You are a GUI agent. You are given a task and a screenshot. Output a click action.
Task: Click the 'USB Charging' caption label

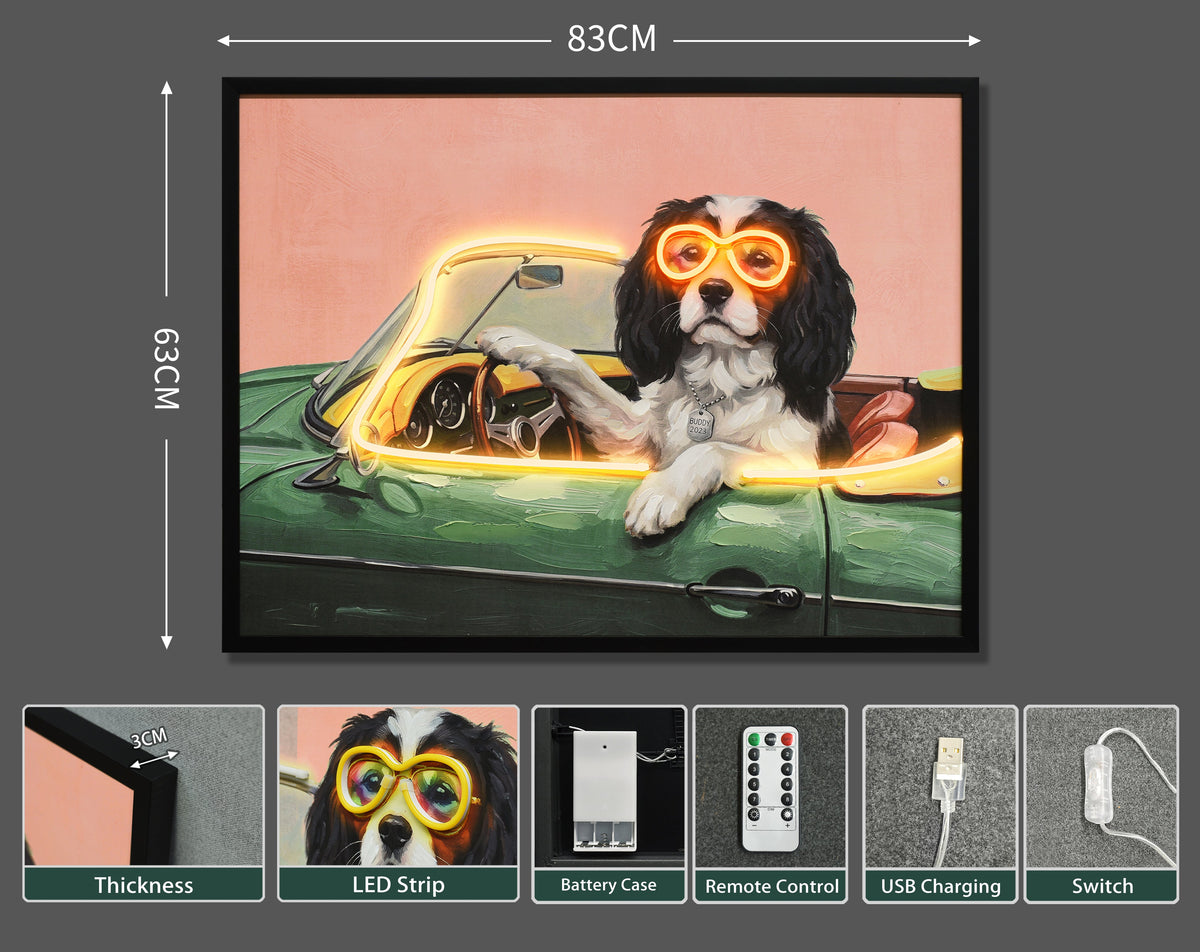[x=940, y=886]
